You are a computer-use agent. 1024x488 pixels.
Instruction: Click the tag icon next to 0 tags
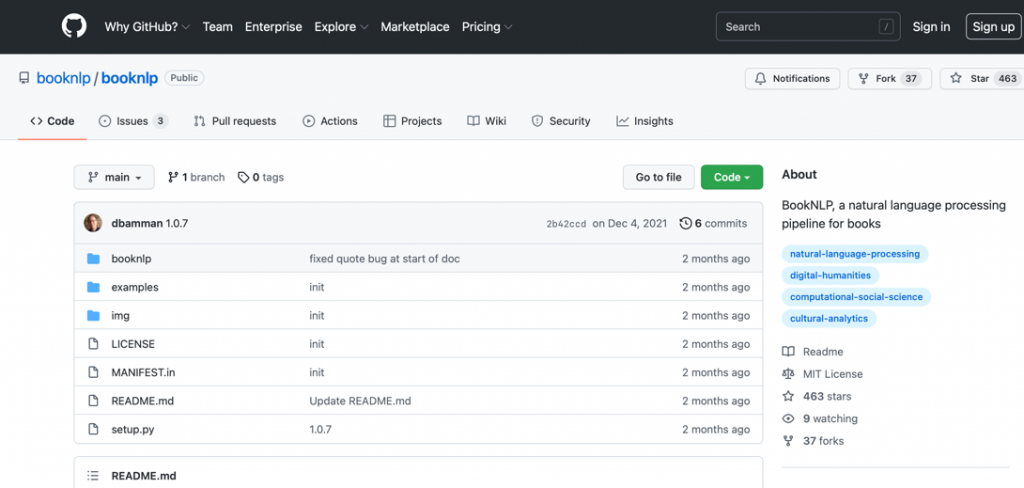point(243,177)
